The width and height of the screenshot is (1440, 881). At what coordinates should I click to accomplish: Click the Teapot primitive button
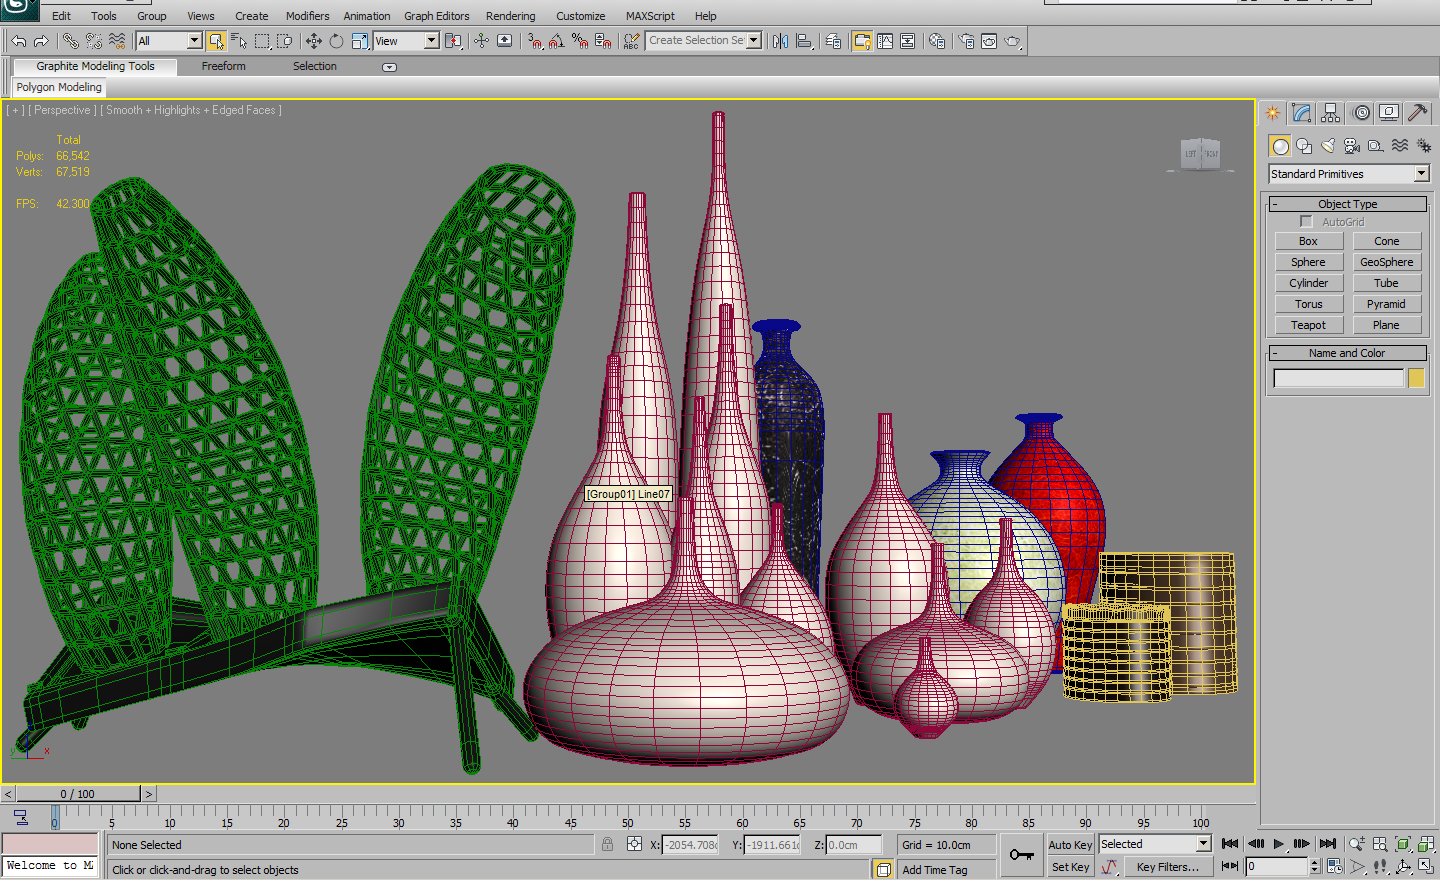point(1308,324)
